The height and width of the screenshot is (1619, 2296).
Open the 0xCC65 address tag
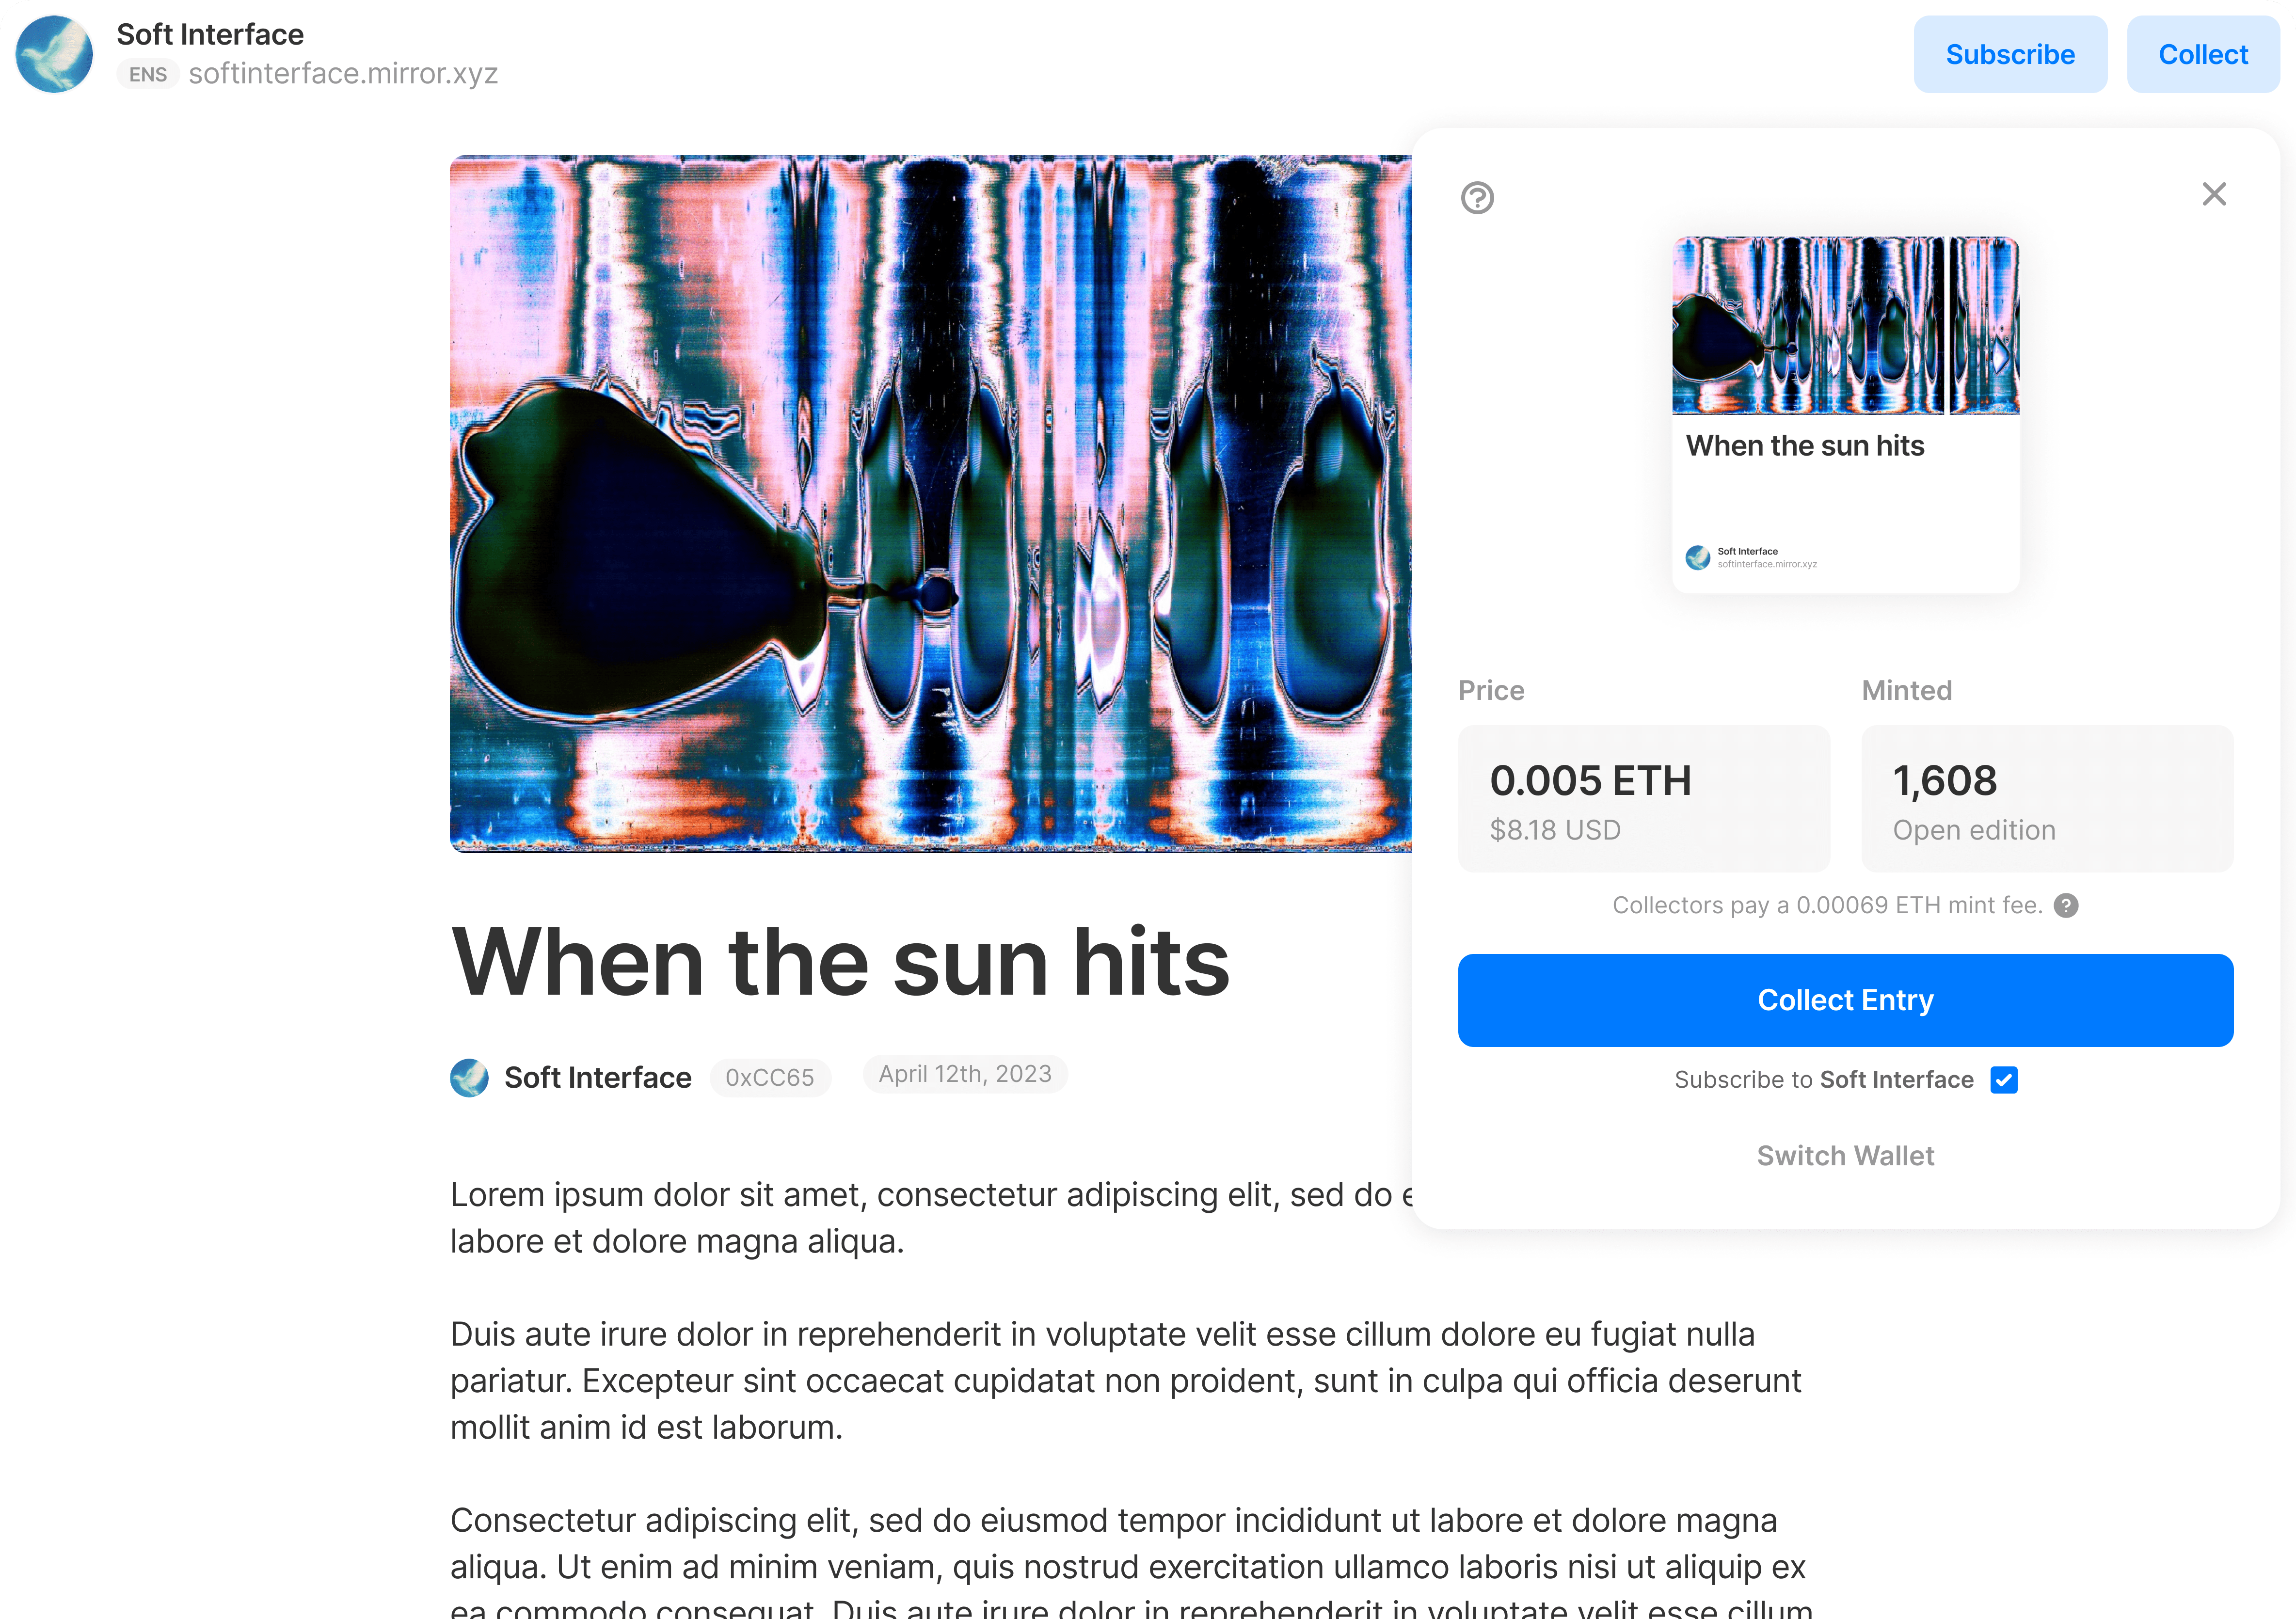[770, 1077]
